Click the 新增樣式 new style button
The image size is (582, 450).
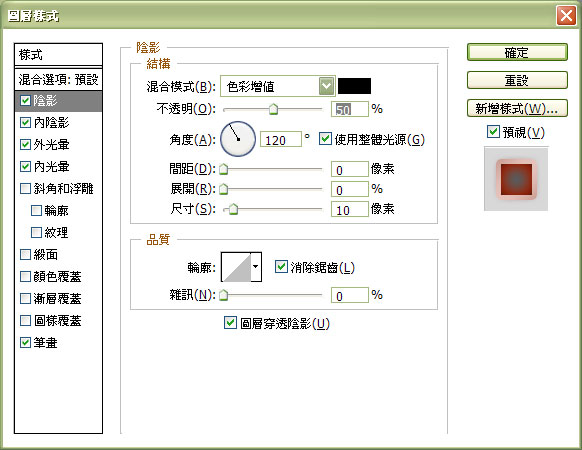pos(517,108)
